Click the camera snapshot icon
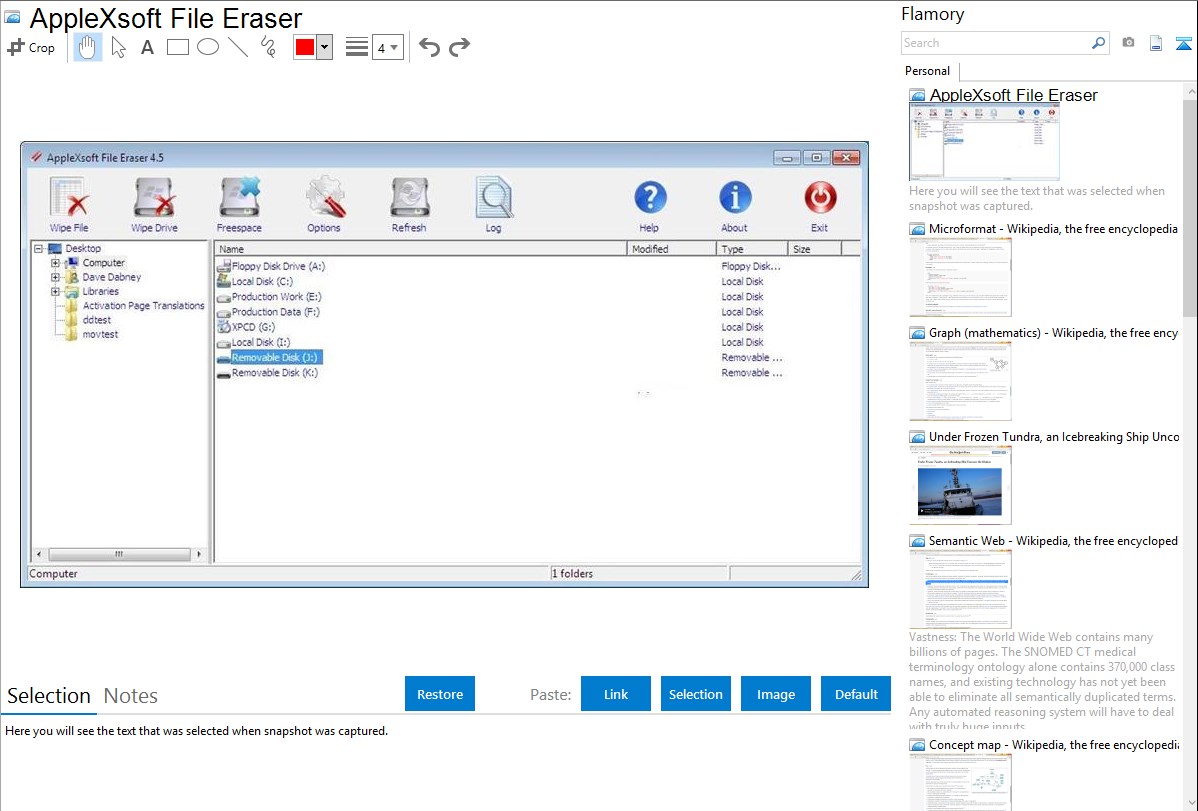Image resolution: width=1198 pixels, height=811 pixels. (1128, 43)
